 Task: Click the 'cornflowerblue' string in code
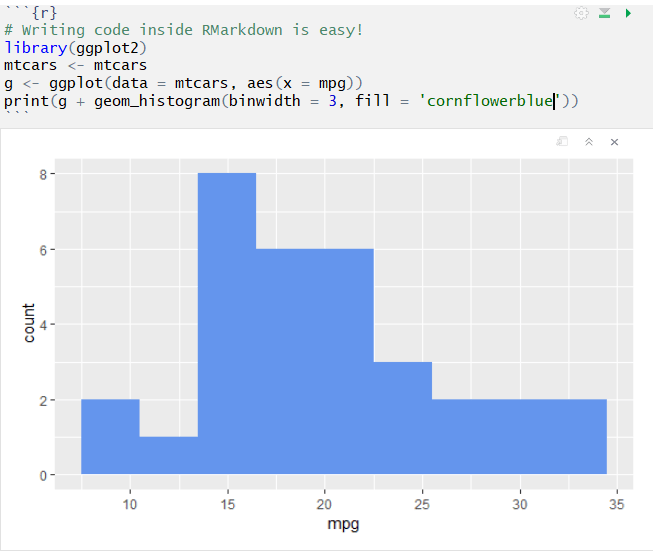490,101
